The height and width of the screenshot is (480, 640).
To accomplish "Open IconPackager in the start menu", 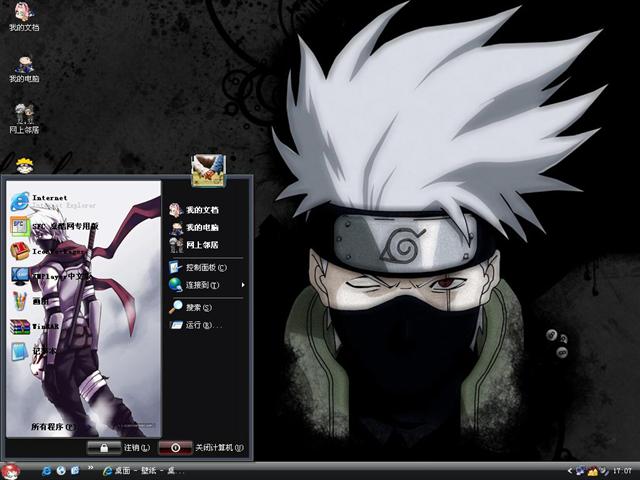I will 48,251.
